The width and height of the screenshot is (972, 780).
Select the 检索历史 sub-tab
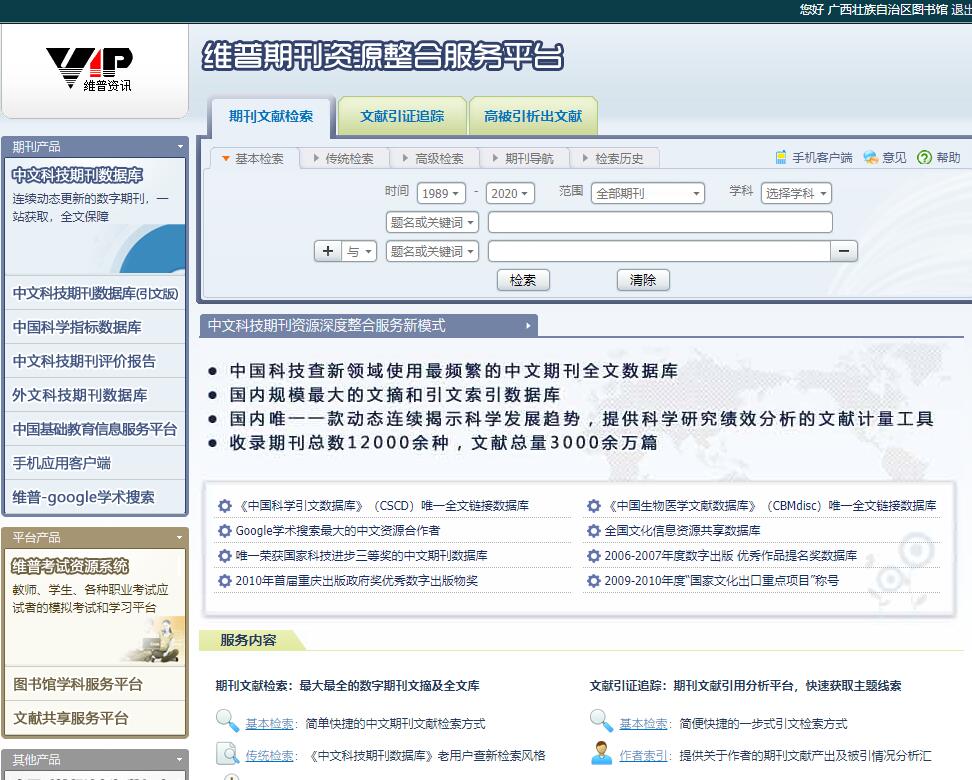[614, 159]
